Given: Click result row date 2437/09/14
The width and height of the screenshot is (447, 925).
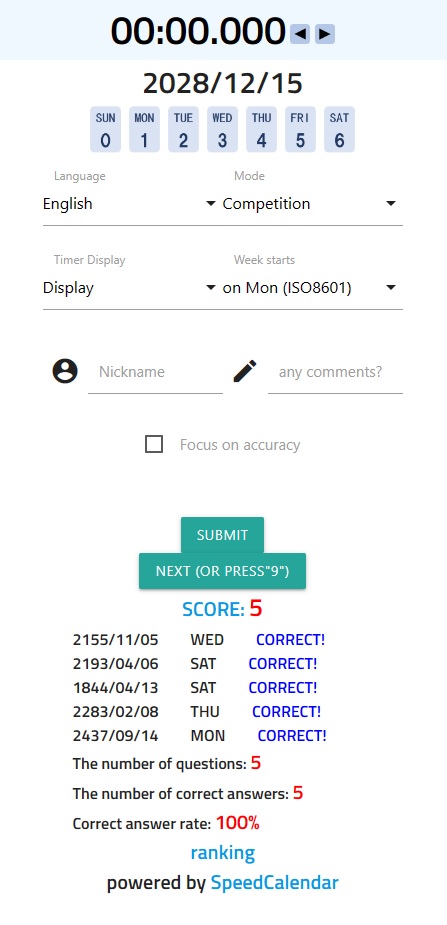Looking at the screenshot, I should pyautogui.click(x=116, y=736).
